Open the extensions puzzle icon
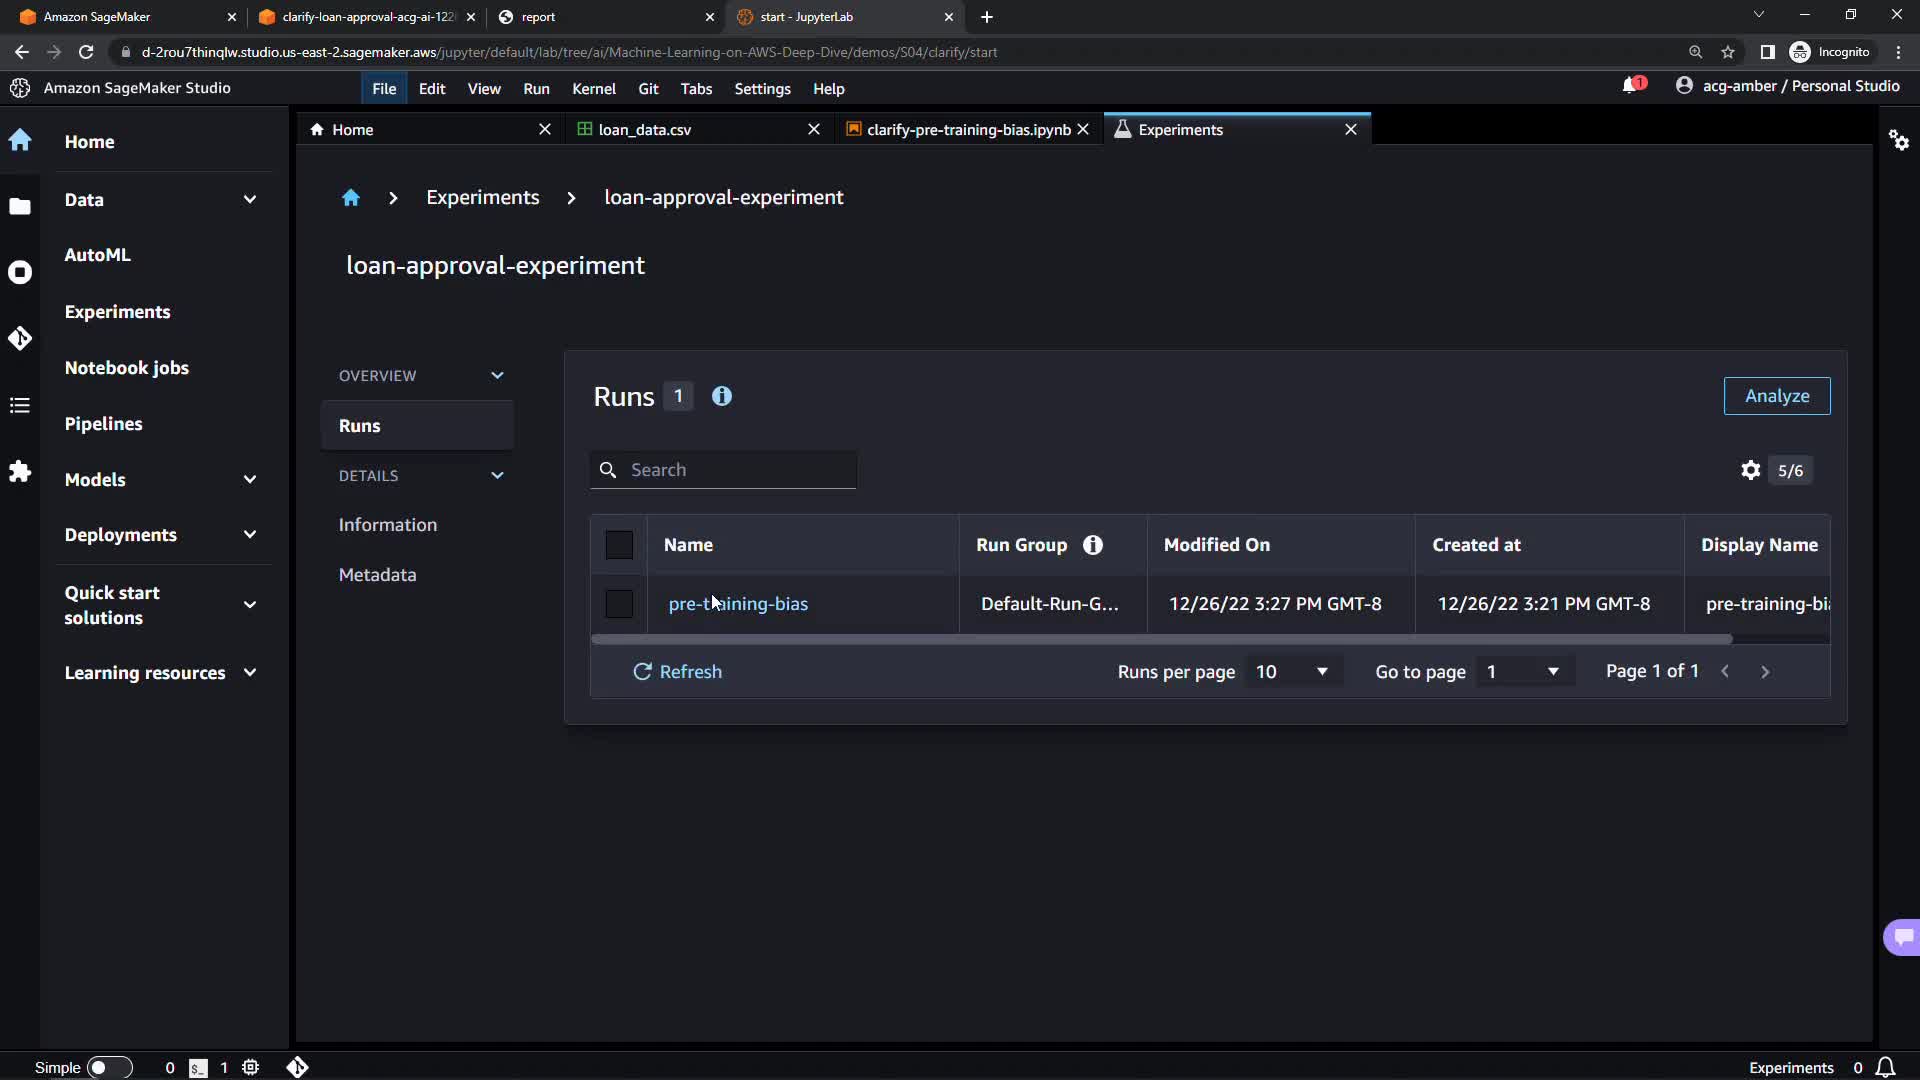The image size is (1920, 1080). click(20, 471)
